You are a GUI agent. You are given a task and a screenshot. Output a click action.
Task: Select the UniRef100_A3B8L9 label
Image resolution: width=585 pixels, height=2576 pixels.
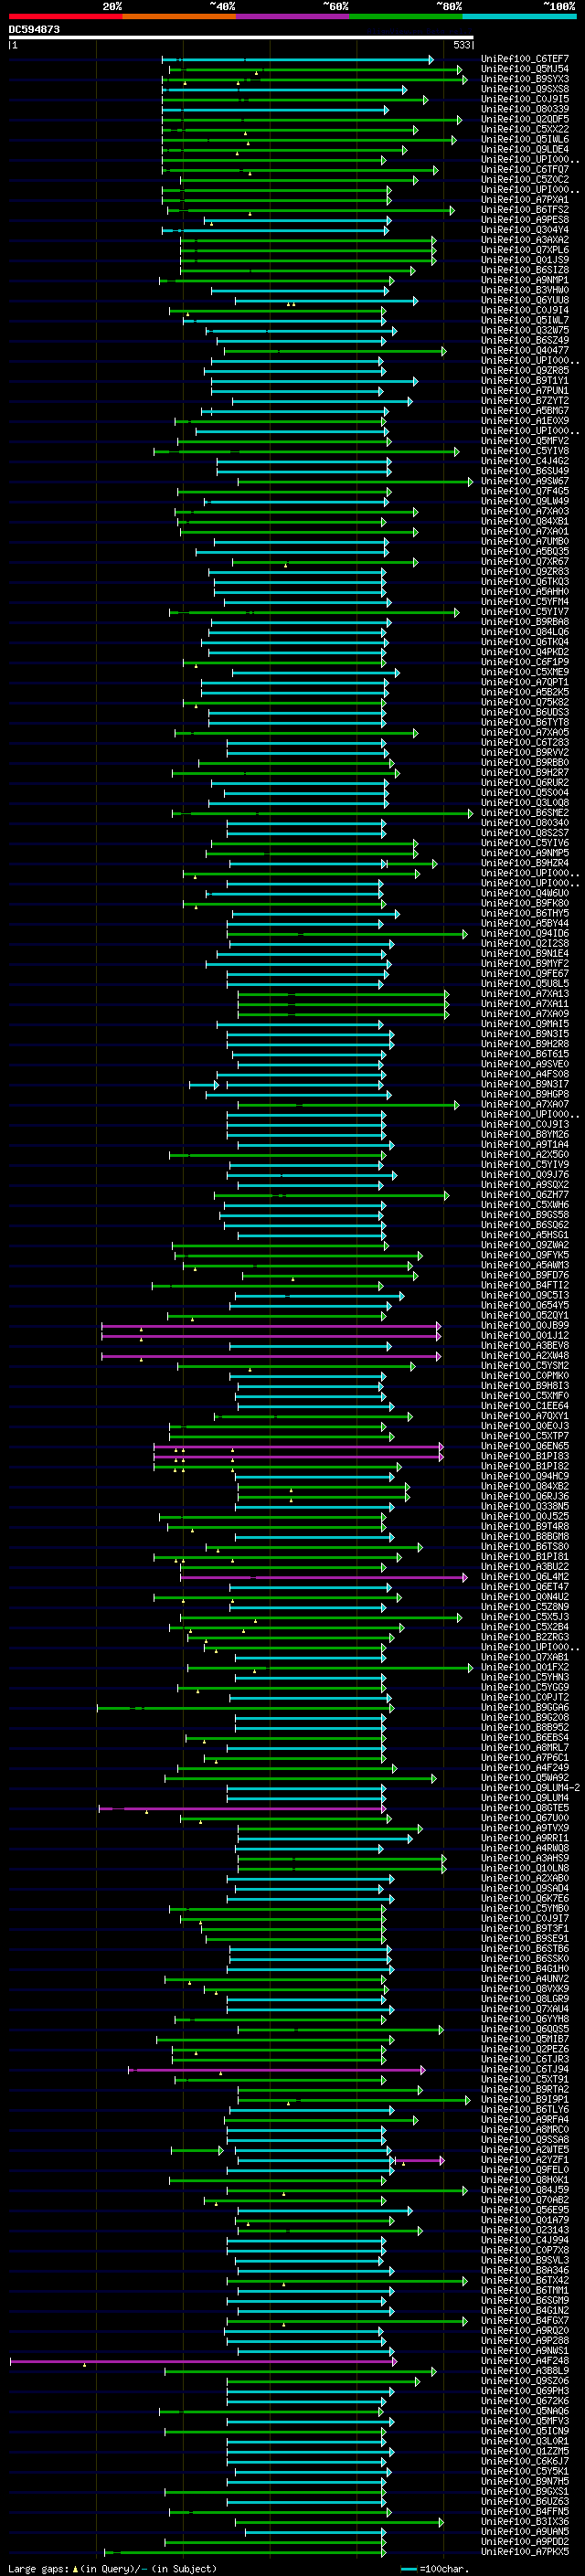click(x=525, y=2370)
